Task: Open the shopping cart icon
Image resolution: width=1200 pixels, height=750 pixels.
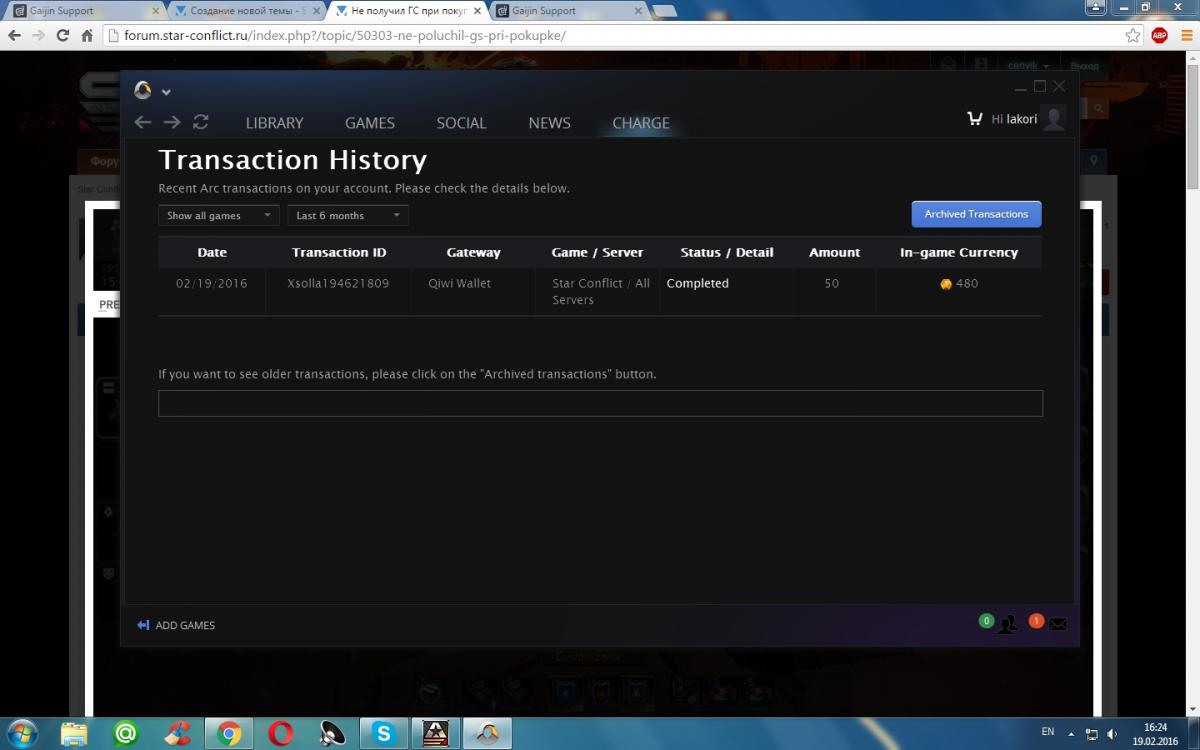Action: coord(975,118)
